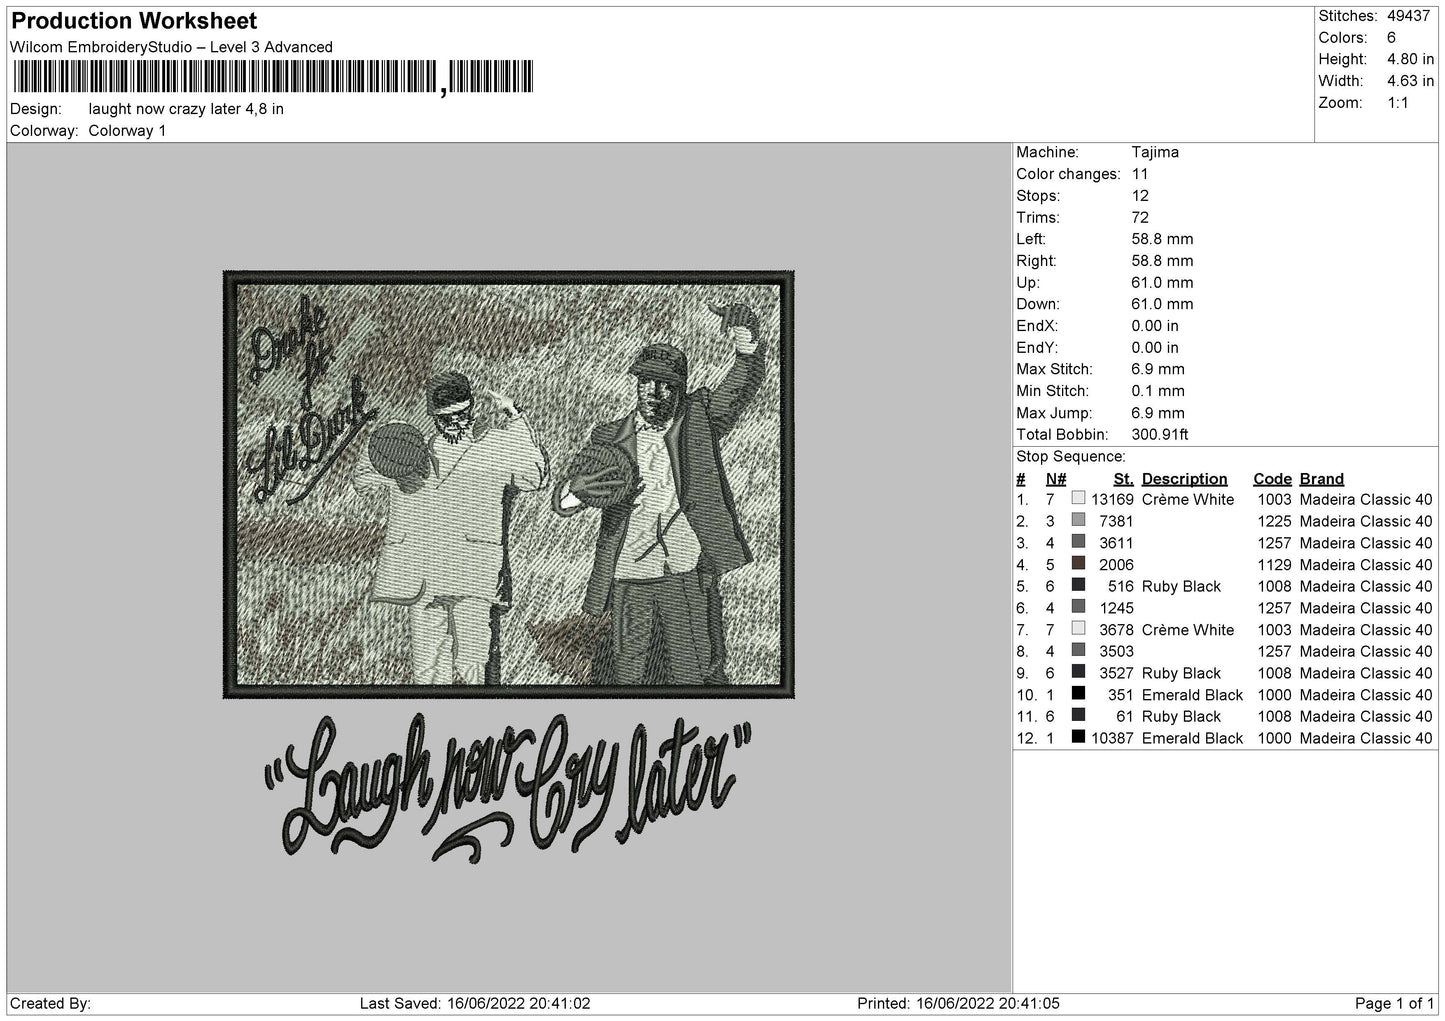Click the 'Production Worksheet' title
Image resolution: width=1445 pixels, height=1021 pixels.
134,21
